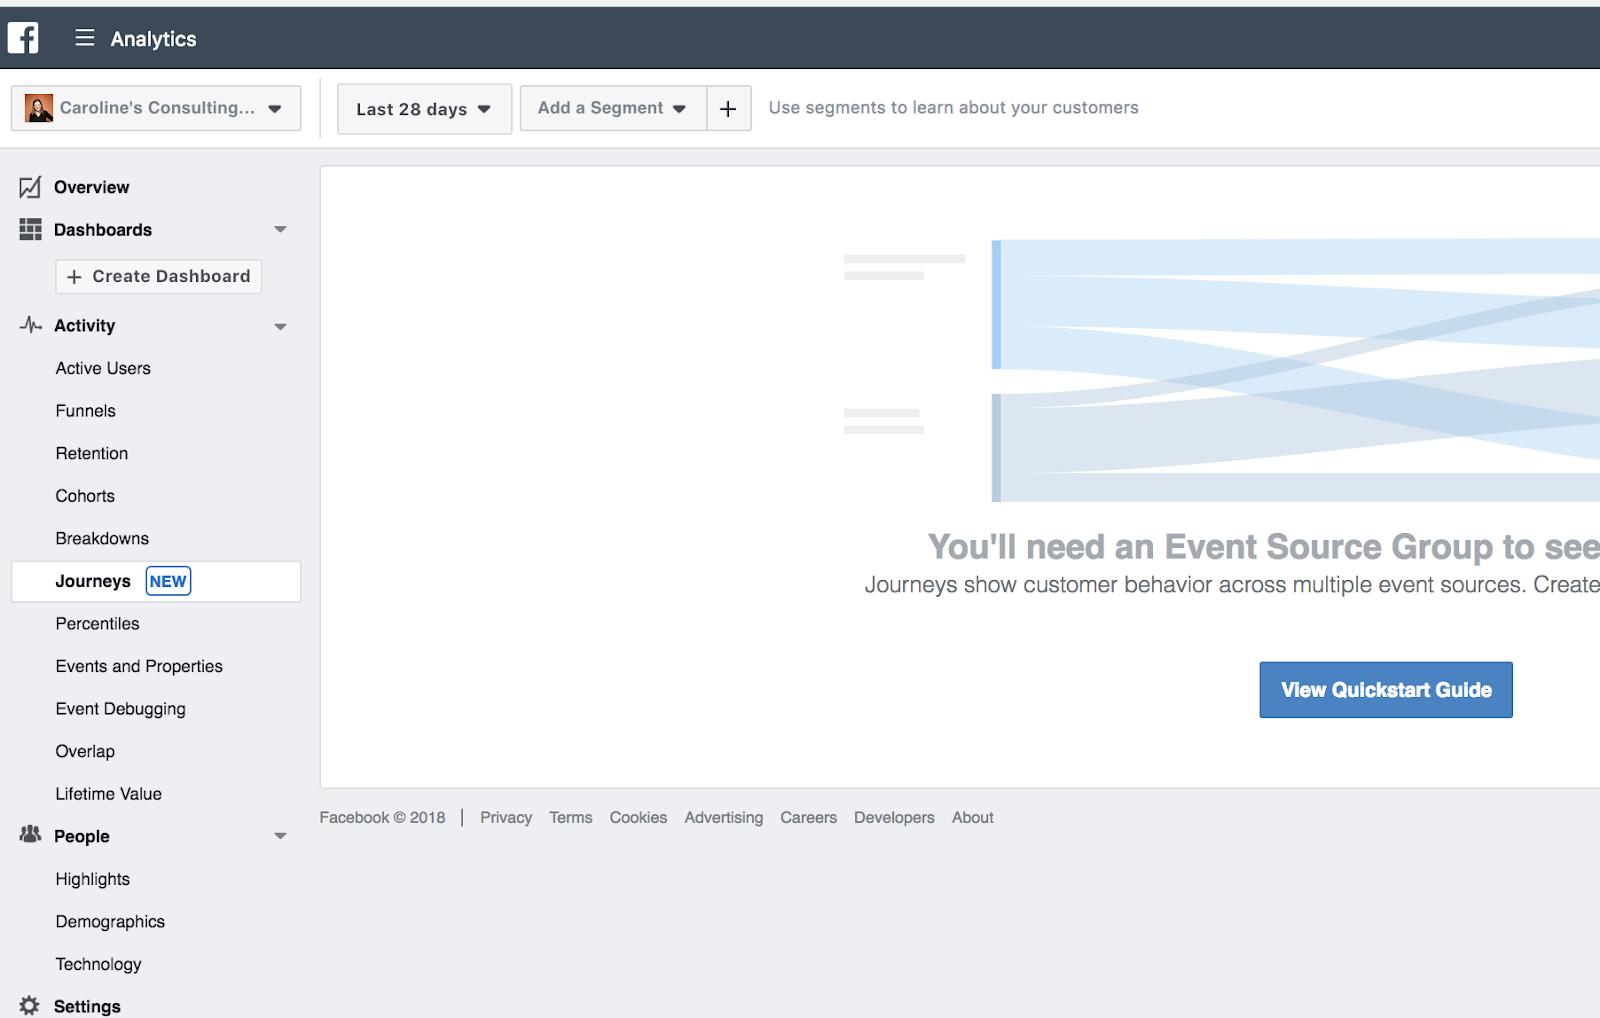Open the Funnels report
Screen dimensions: 1600x1018
pyautogui.click(x=86, y=411)
